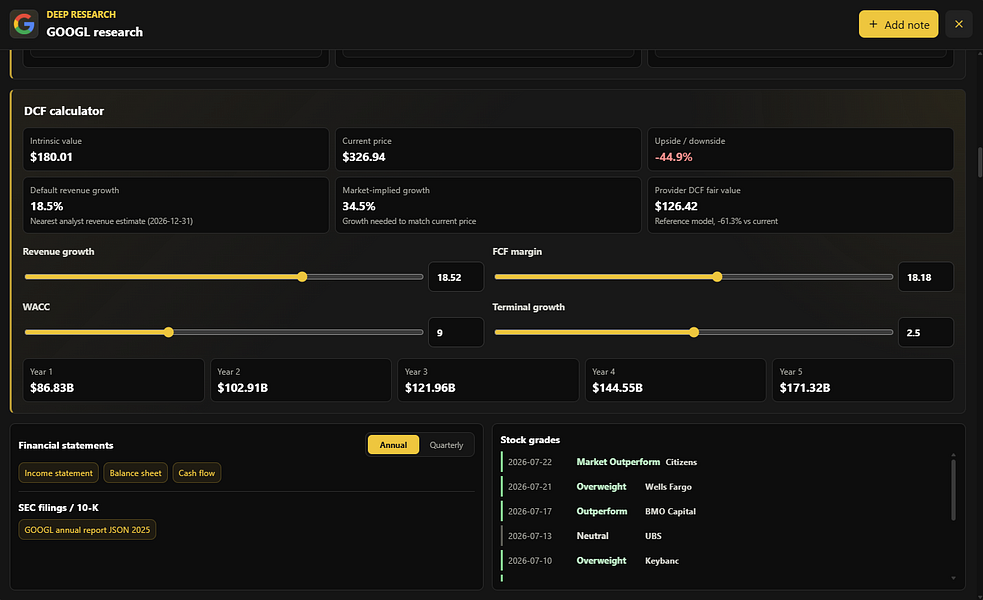Switch financial statements to Quarterly

coord(446,445)
